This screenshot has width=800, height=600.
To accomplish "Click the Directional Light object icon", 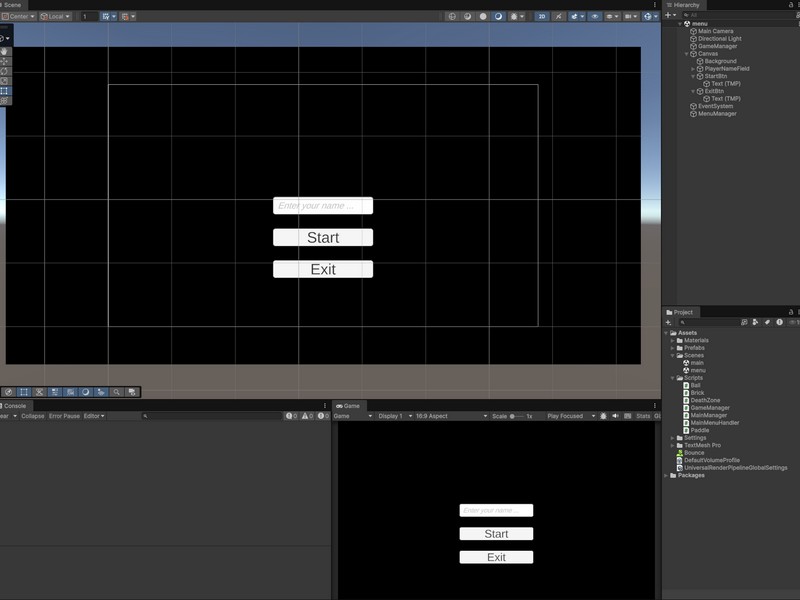I will [x=693, y=39].
